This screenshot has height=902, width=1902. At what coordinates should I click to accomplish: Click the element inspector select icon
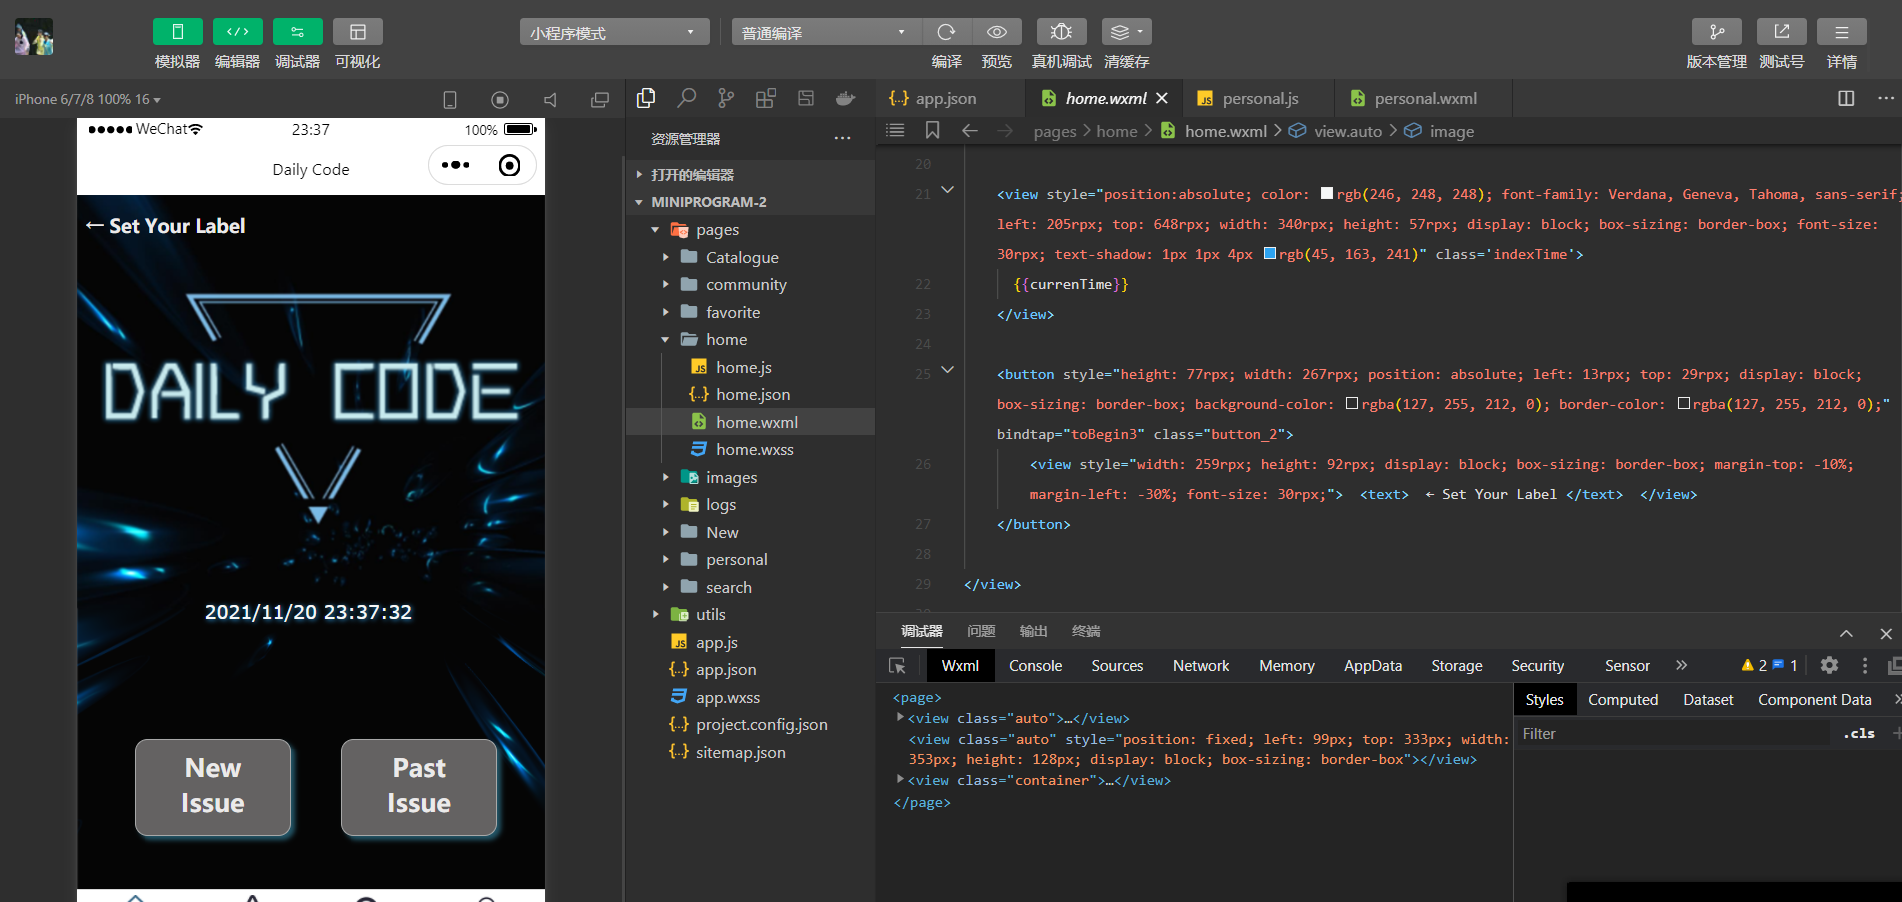coord(897,666)
